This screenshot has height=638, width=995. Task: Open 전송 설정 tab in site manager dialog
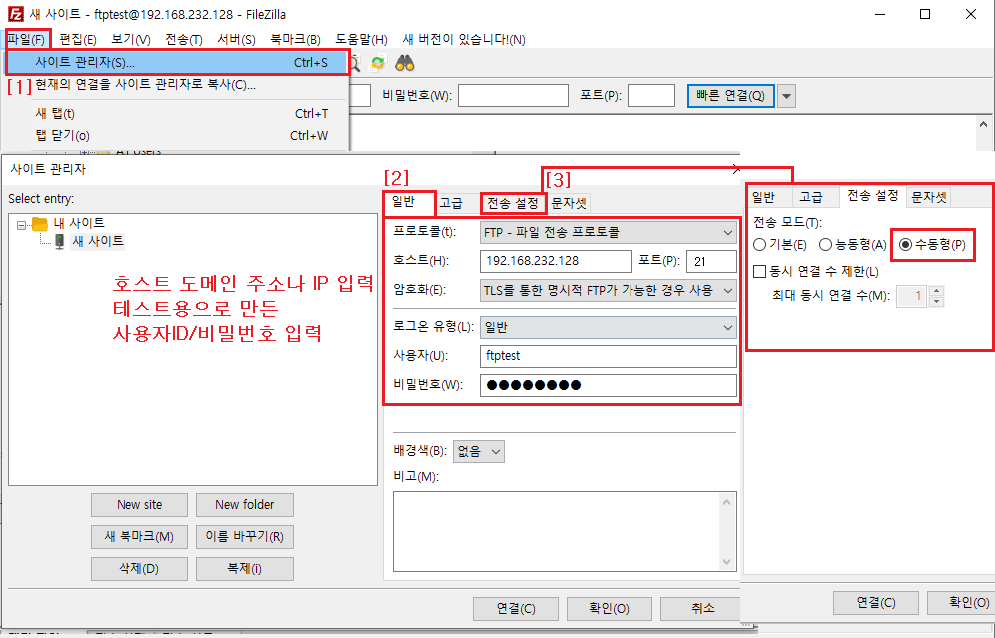[x=513, y=204]
